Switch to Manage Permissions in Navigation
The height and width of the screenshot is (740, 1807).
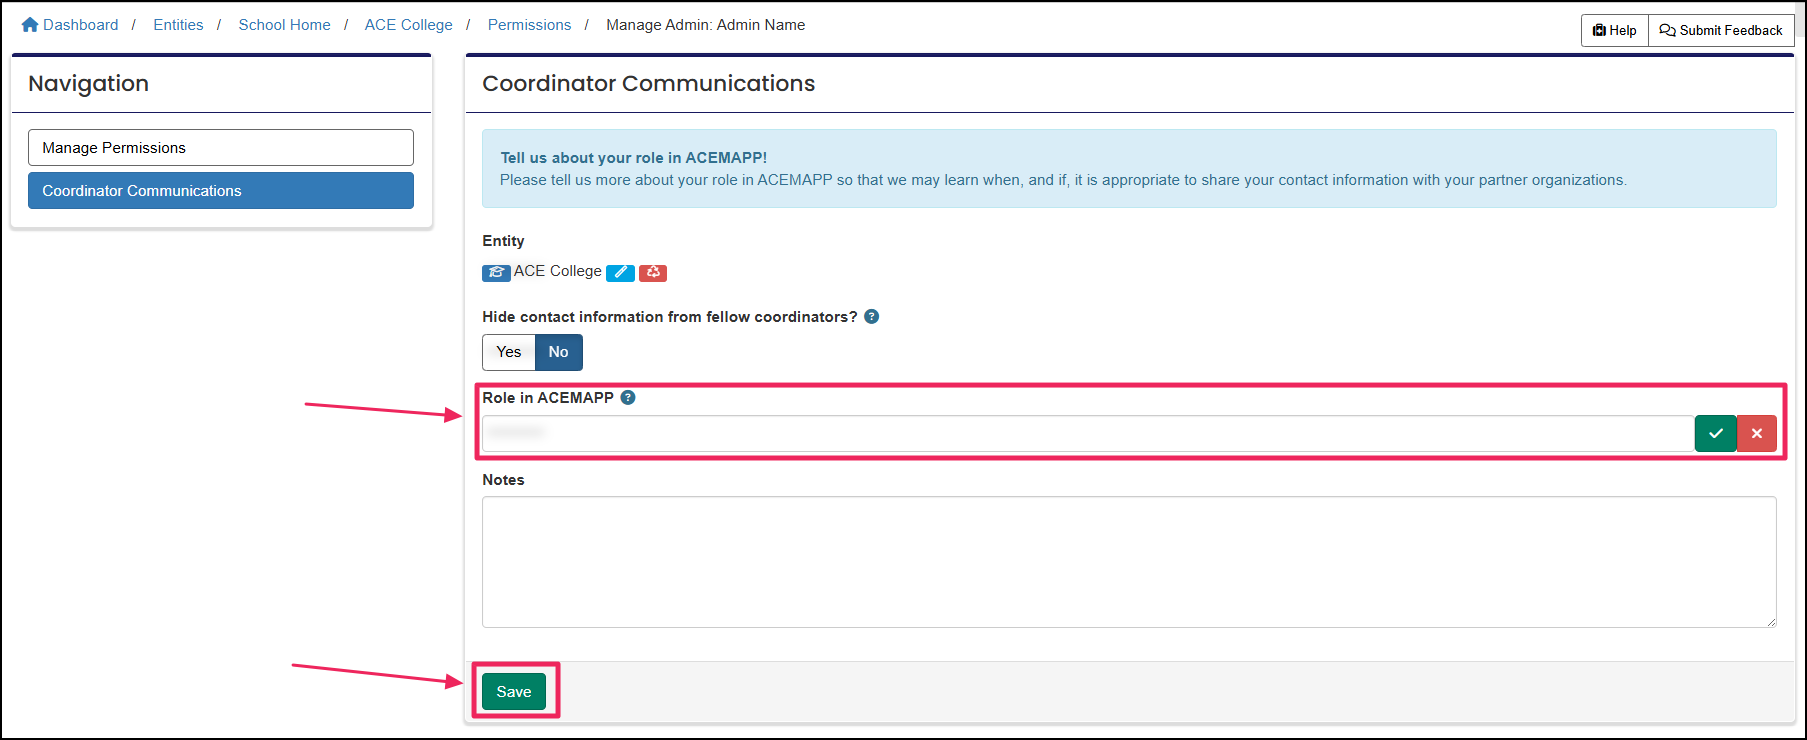220,147
